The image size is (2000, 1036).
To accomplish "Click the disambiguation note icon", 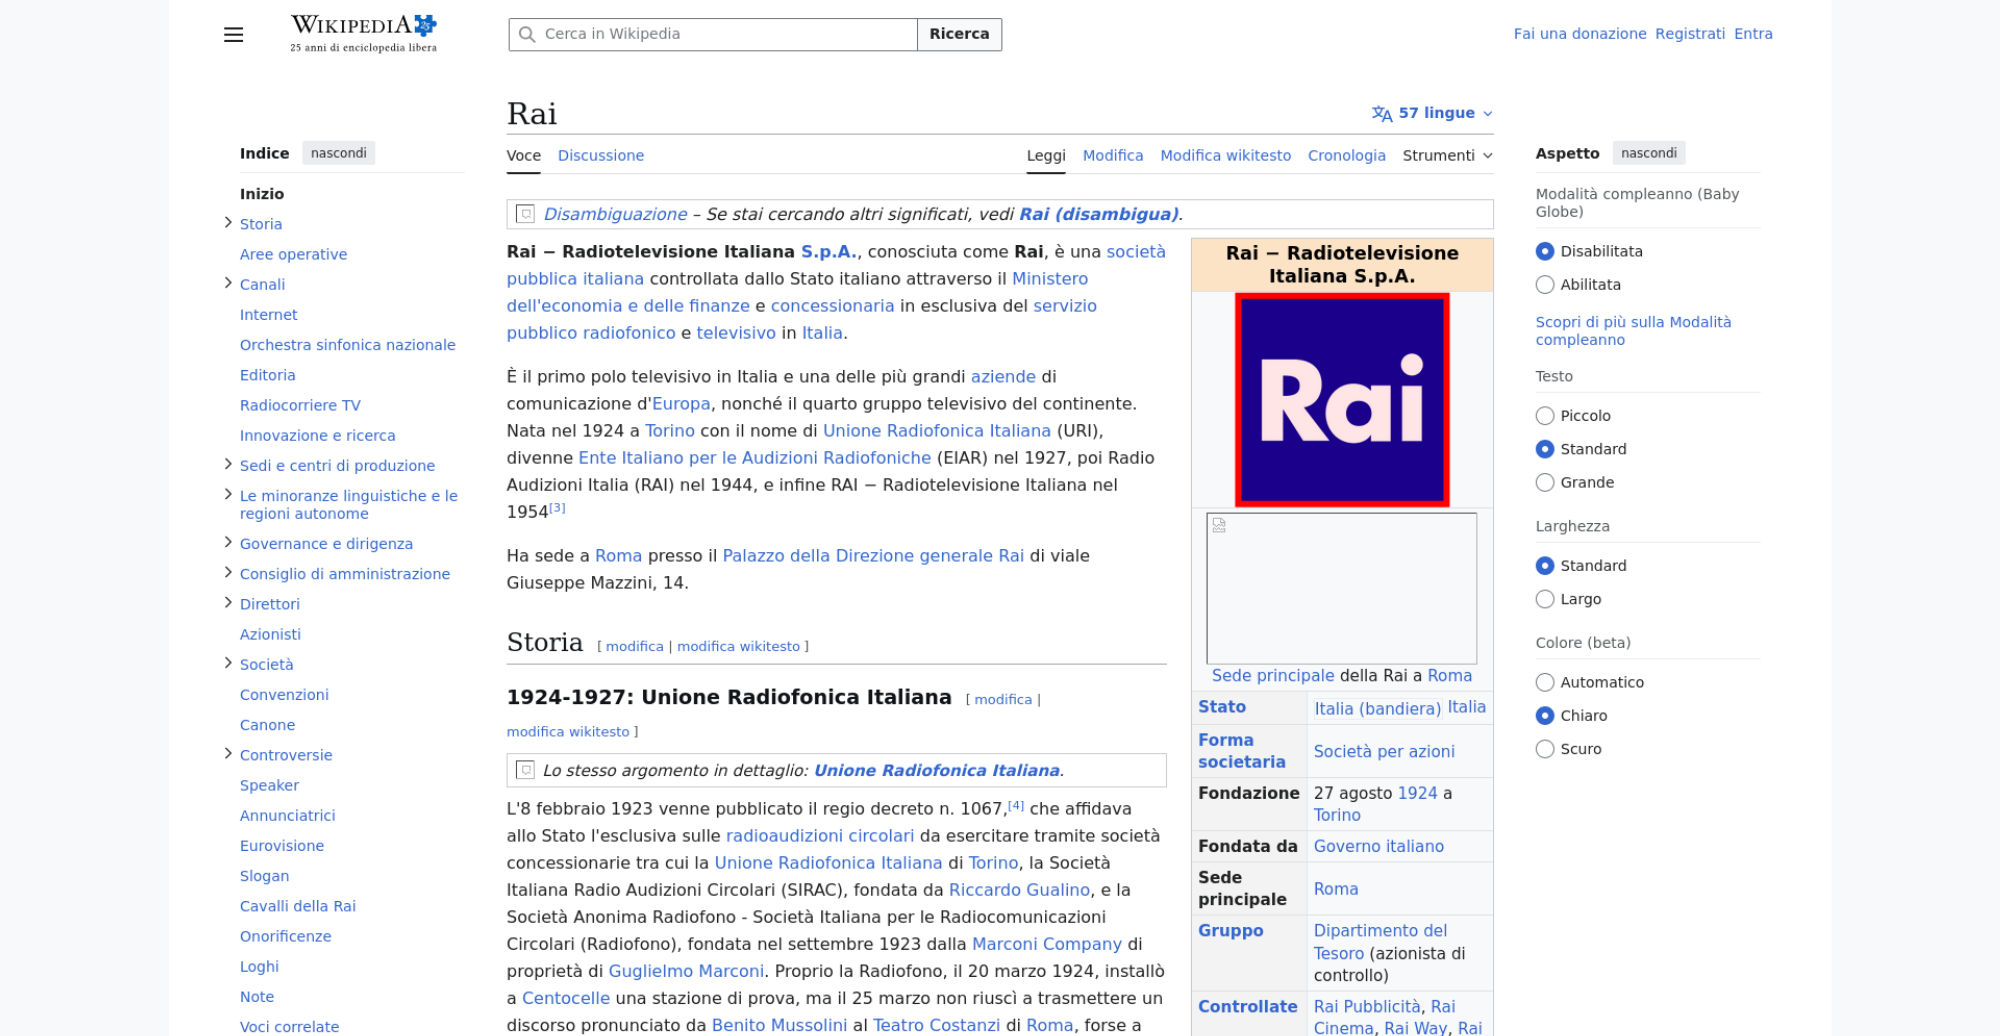I will pos(525,214).
